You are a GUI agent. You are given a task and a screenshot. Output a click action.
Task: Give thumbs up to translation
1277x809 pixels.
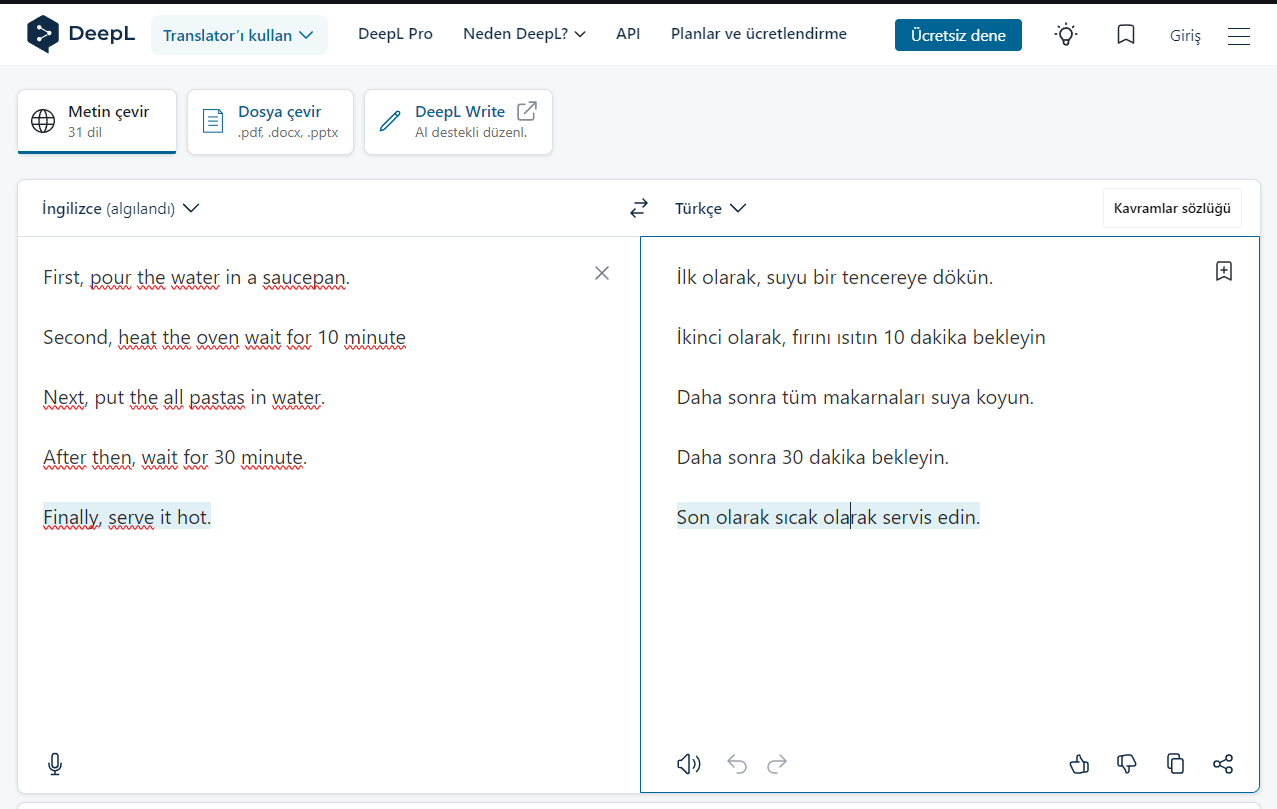[x=1079, y=764]
